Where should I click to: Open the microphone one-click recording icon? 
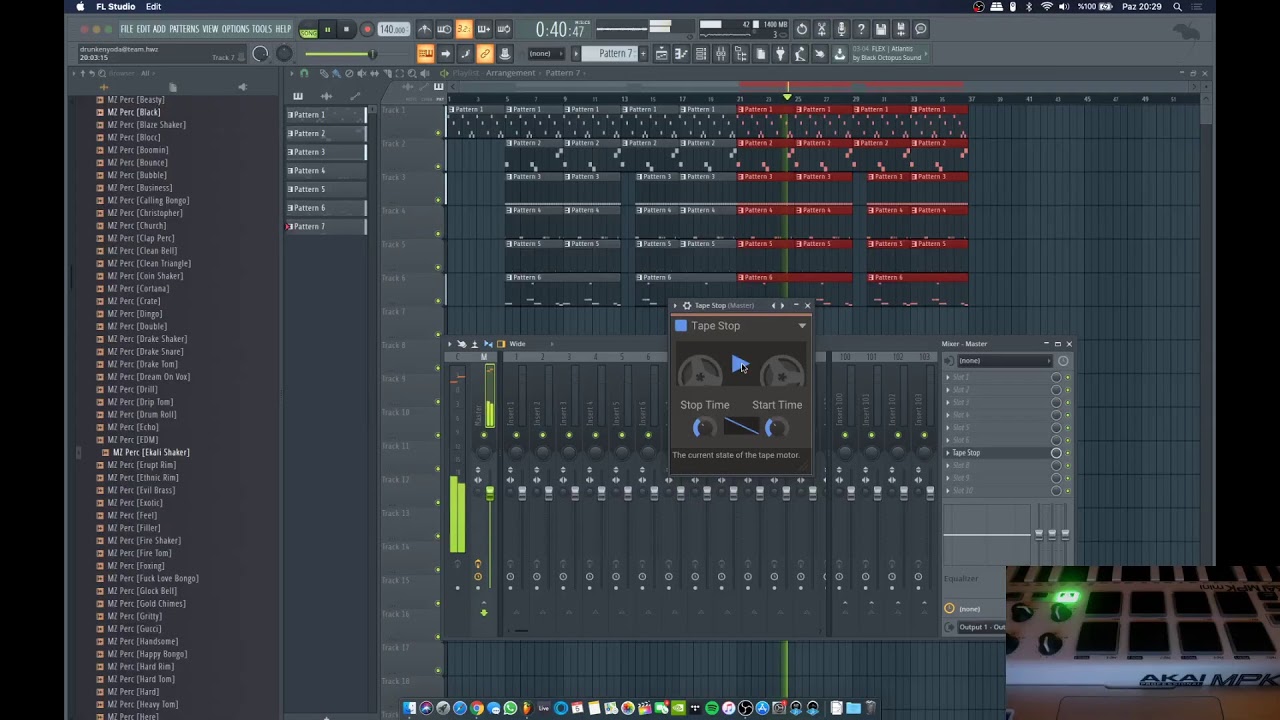[841, 30]
